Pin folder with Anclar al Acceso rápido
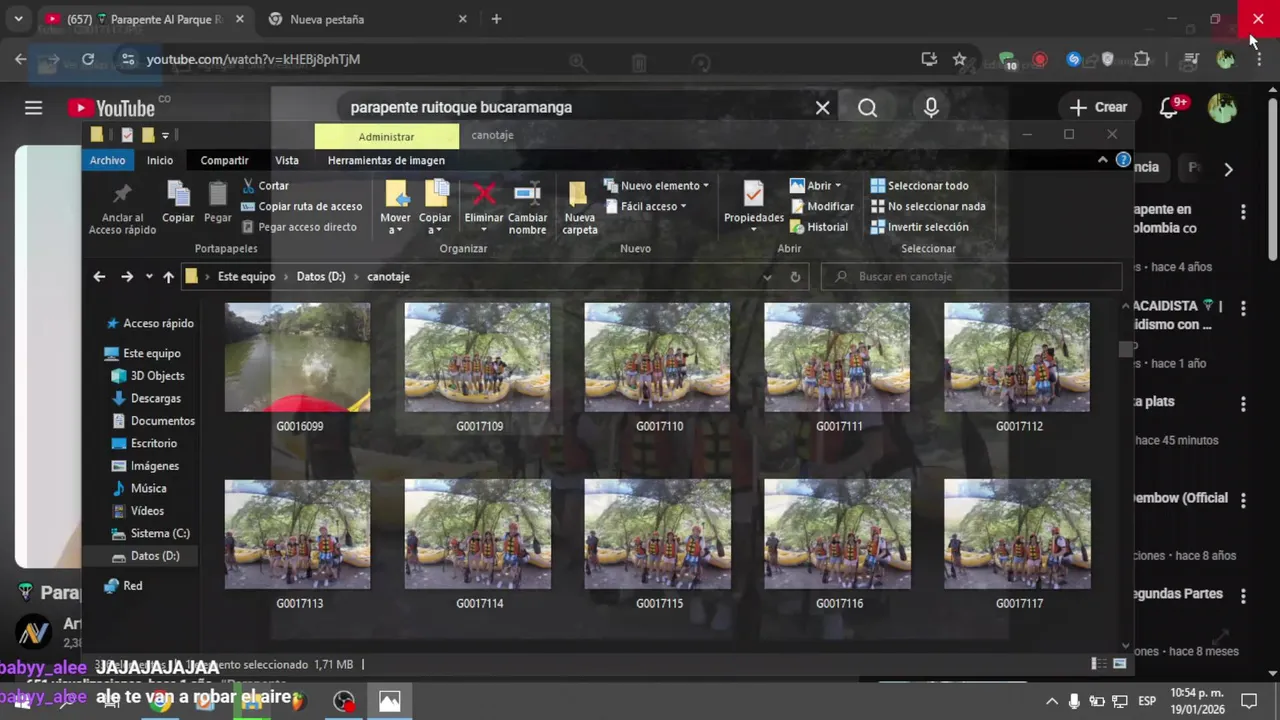The height and width of the screenshot is (720, 1280). (122, 209)
